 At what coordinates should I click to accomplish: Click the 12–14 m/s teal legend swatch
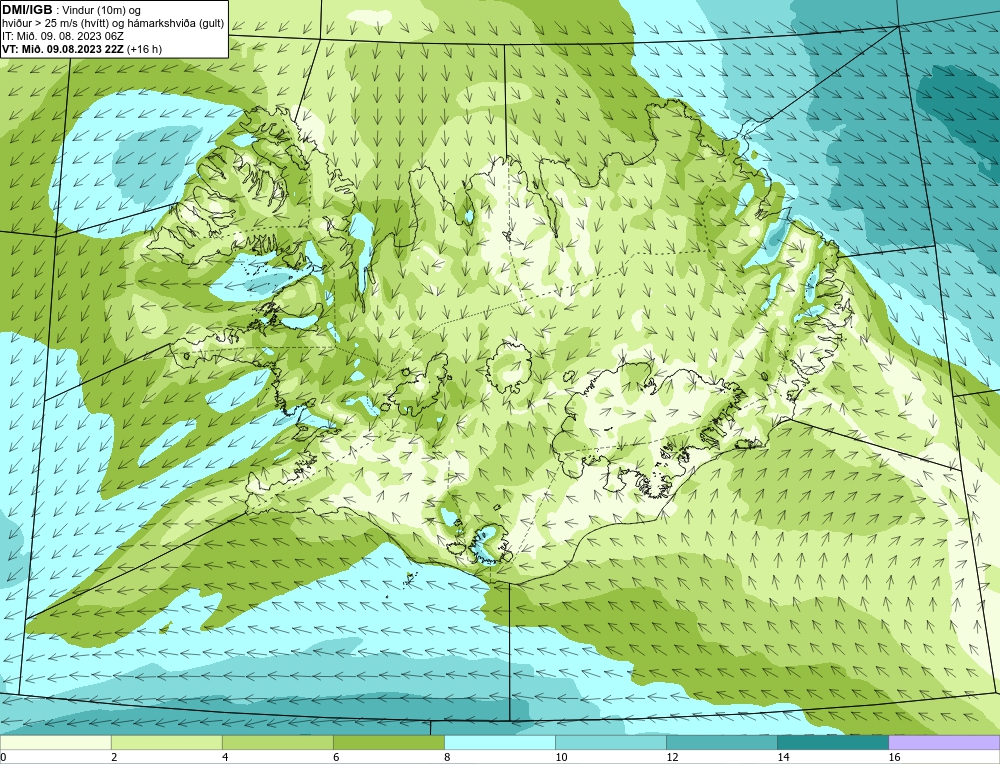tap(722, 742)
